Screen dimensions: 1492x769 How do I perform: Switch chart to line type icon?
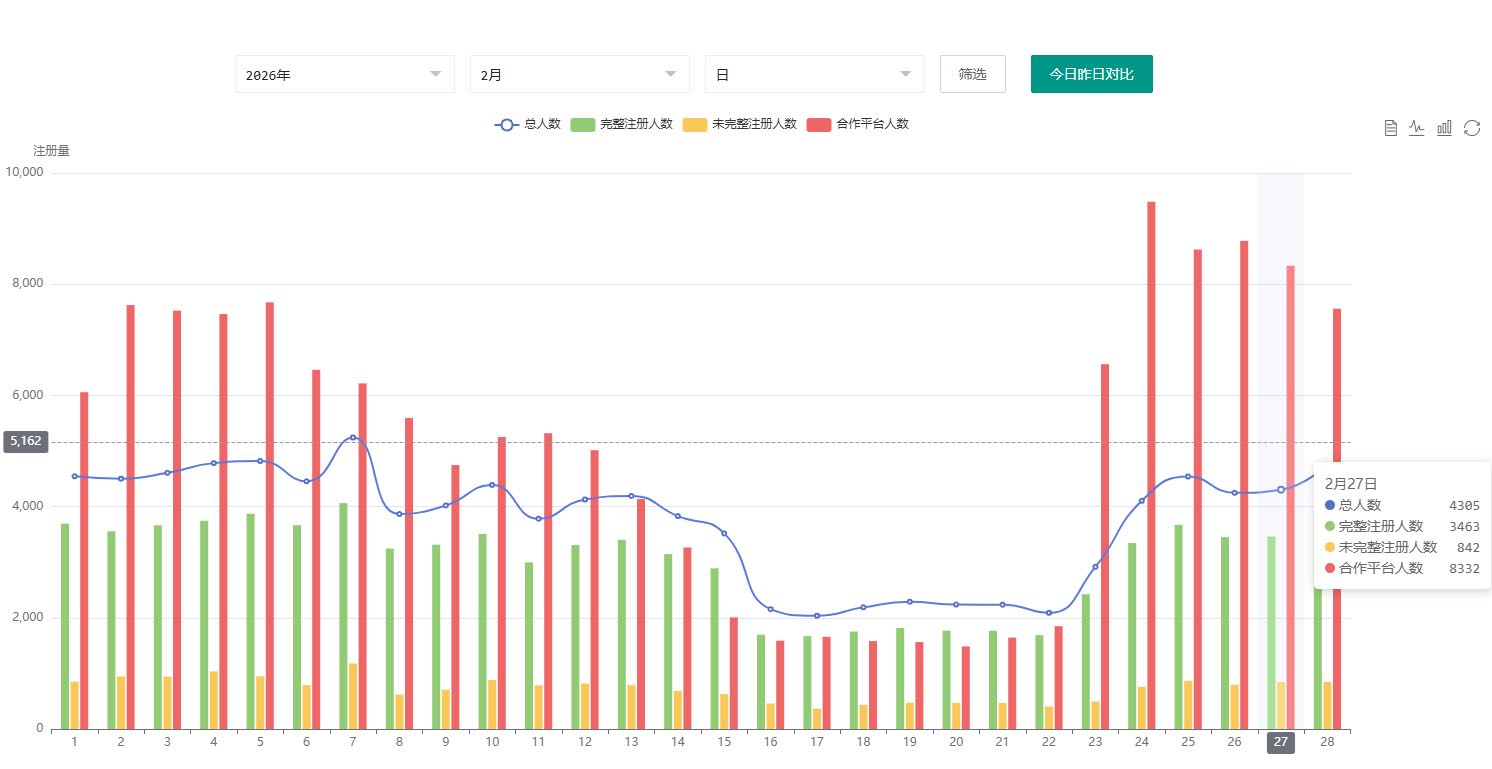point(1417,128)
